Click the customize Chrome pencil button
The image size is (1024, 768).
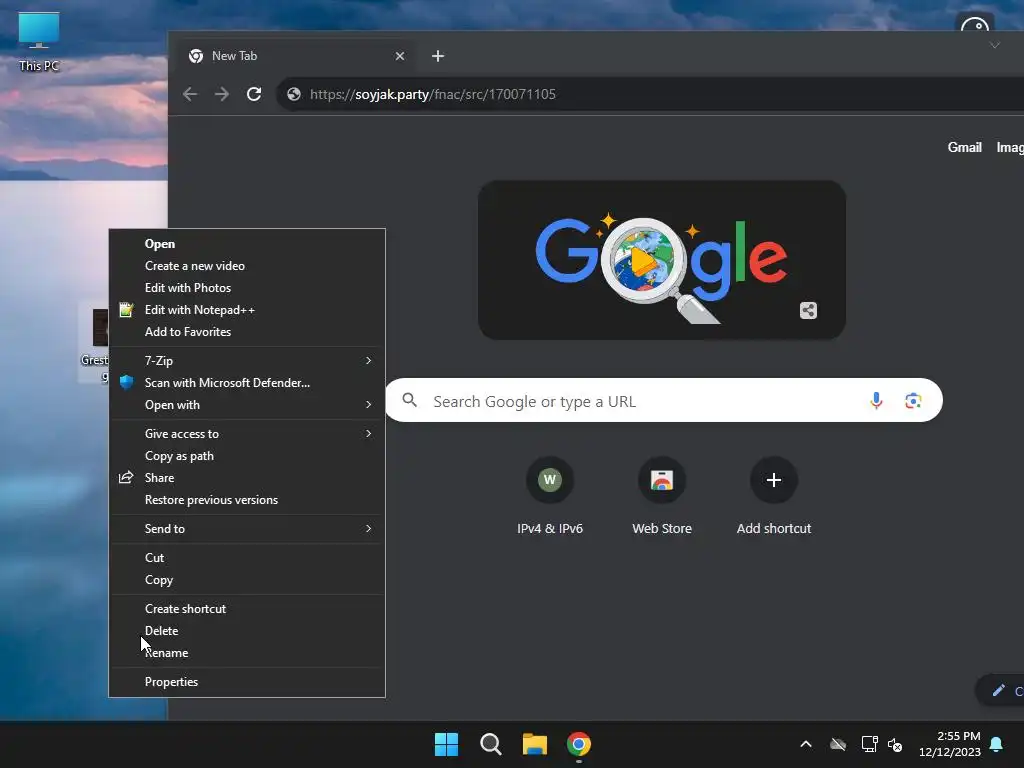tap(1001, 690)
